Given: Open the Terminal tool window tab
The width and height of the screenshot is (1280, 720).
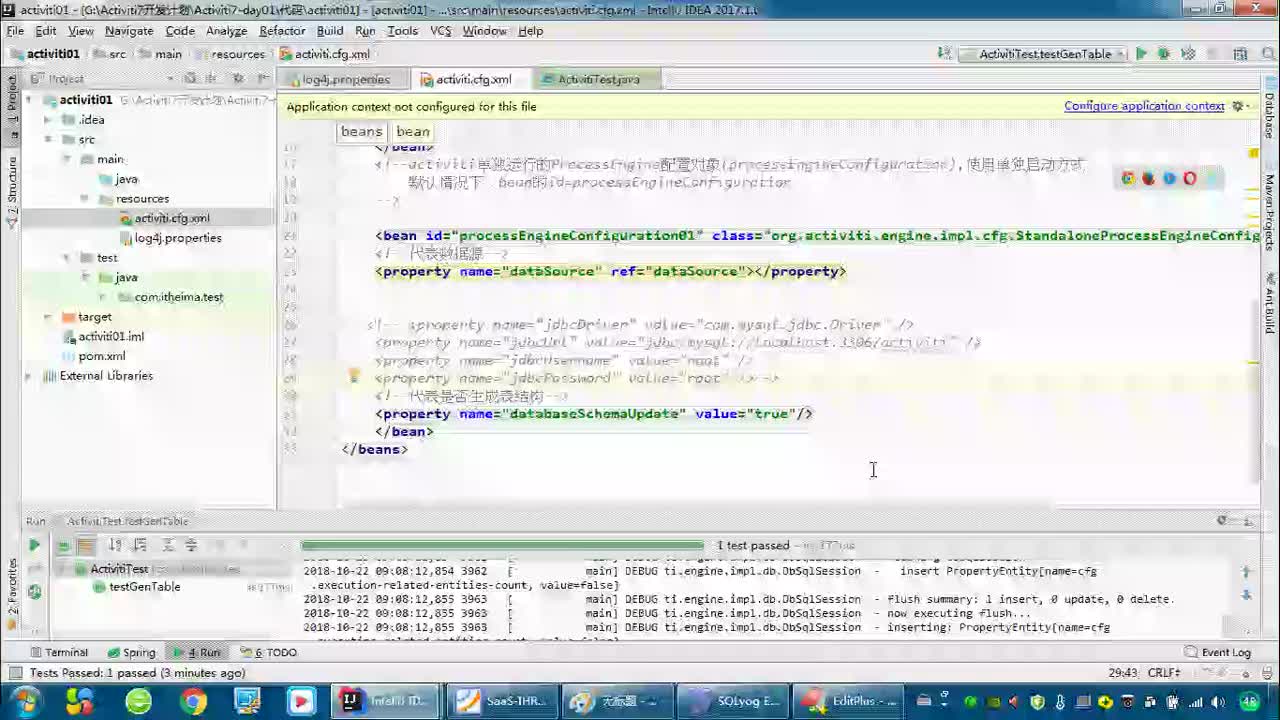Looking at the screenshot, I should click(x=58, y=652).
